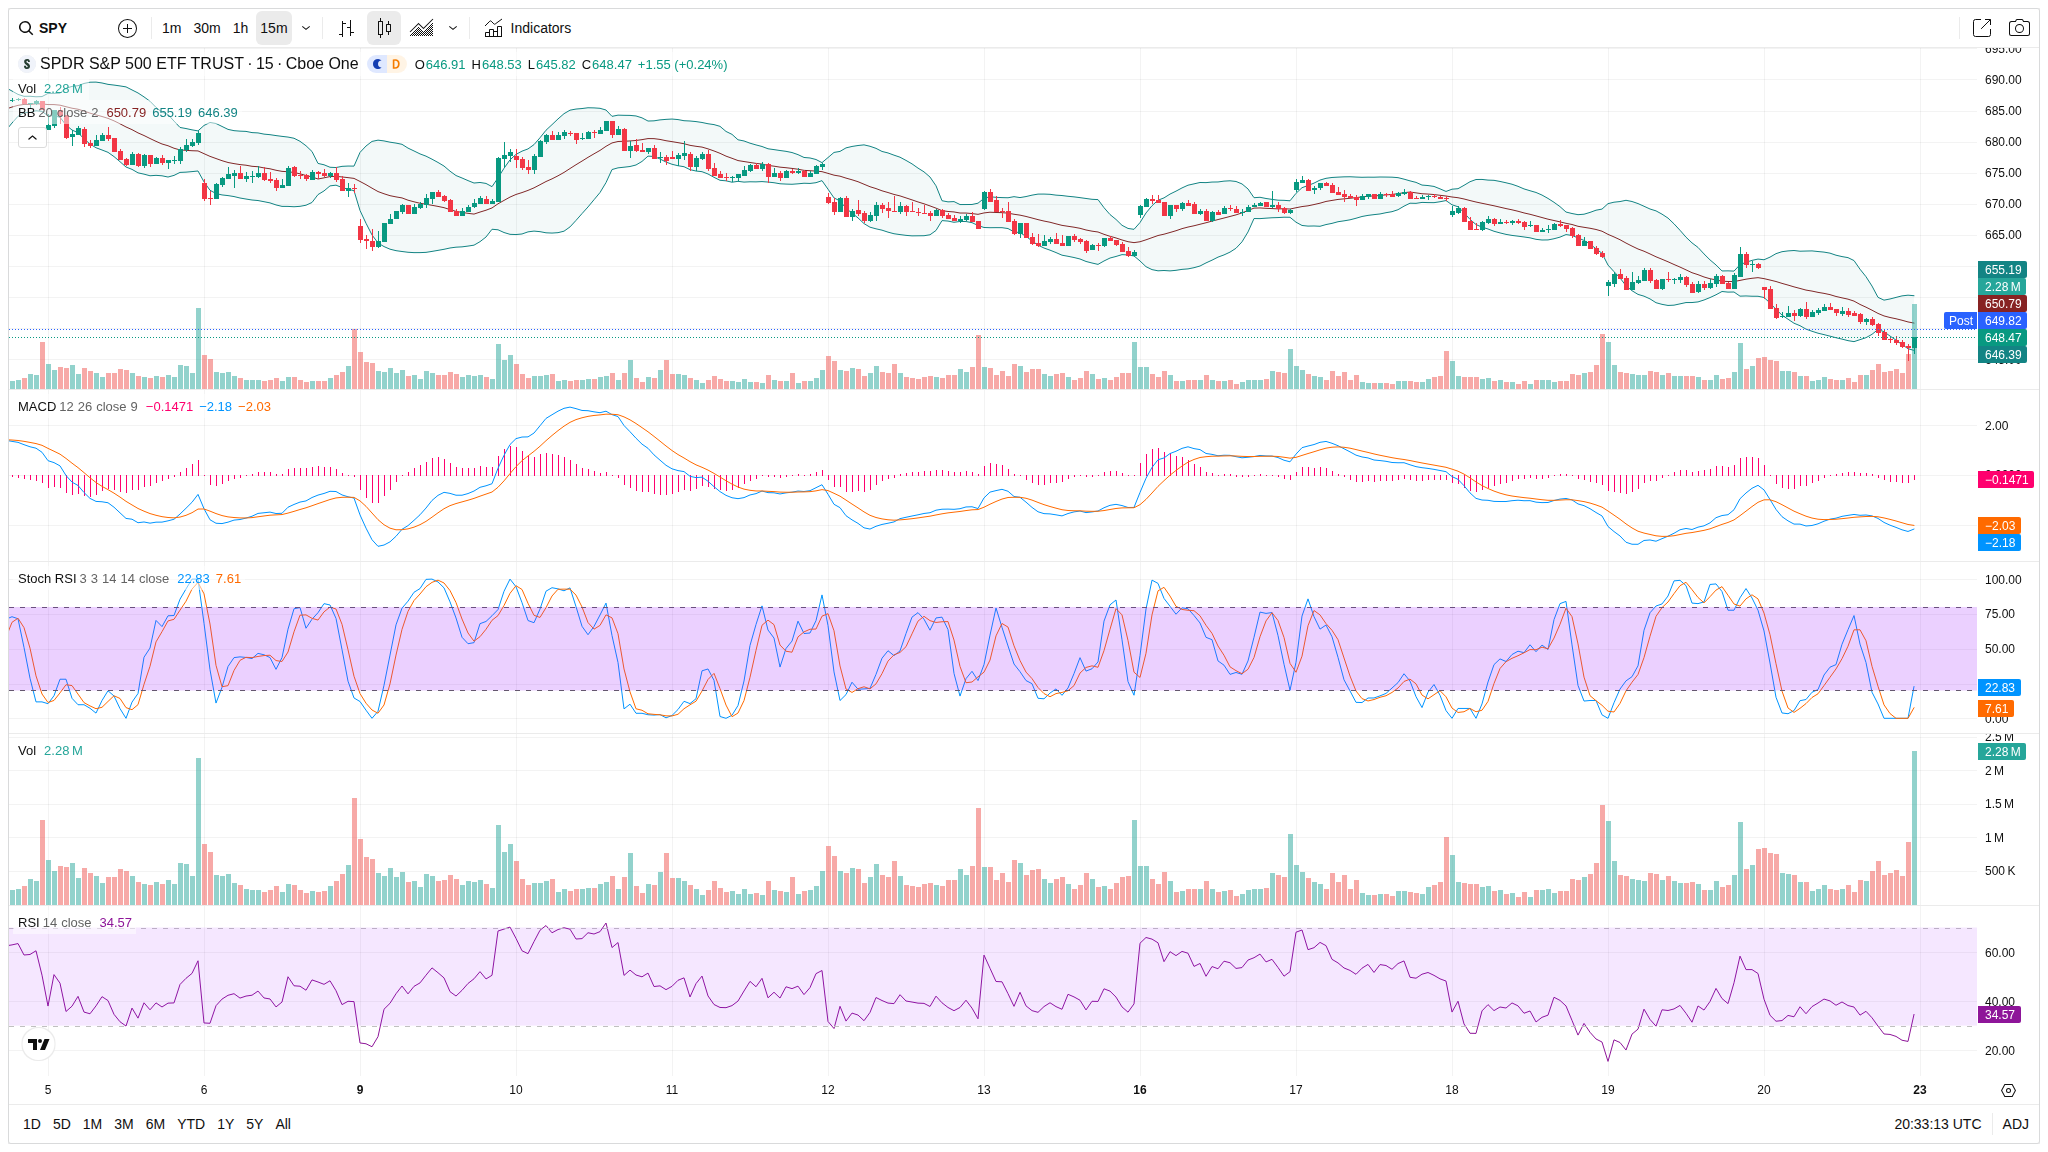This screenshot has height=1152, width=2048.
Task: Click the TradingView logo on chart
Action: tap(39, 1044)
